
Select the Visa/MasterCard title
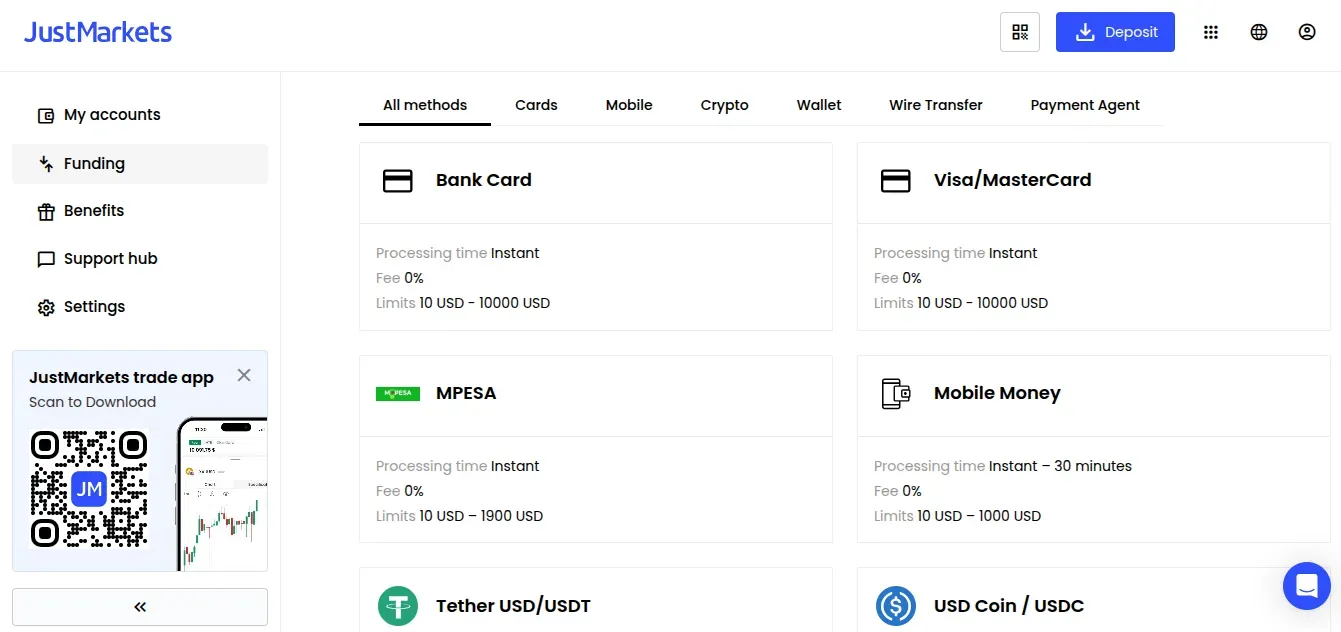[x=1013, y=180]
